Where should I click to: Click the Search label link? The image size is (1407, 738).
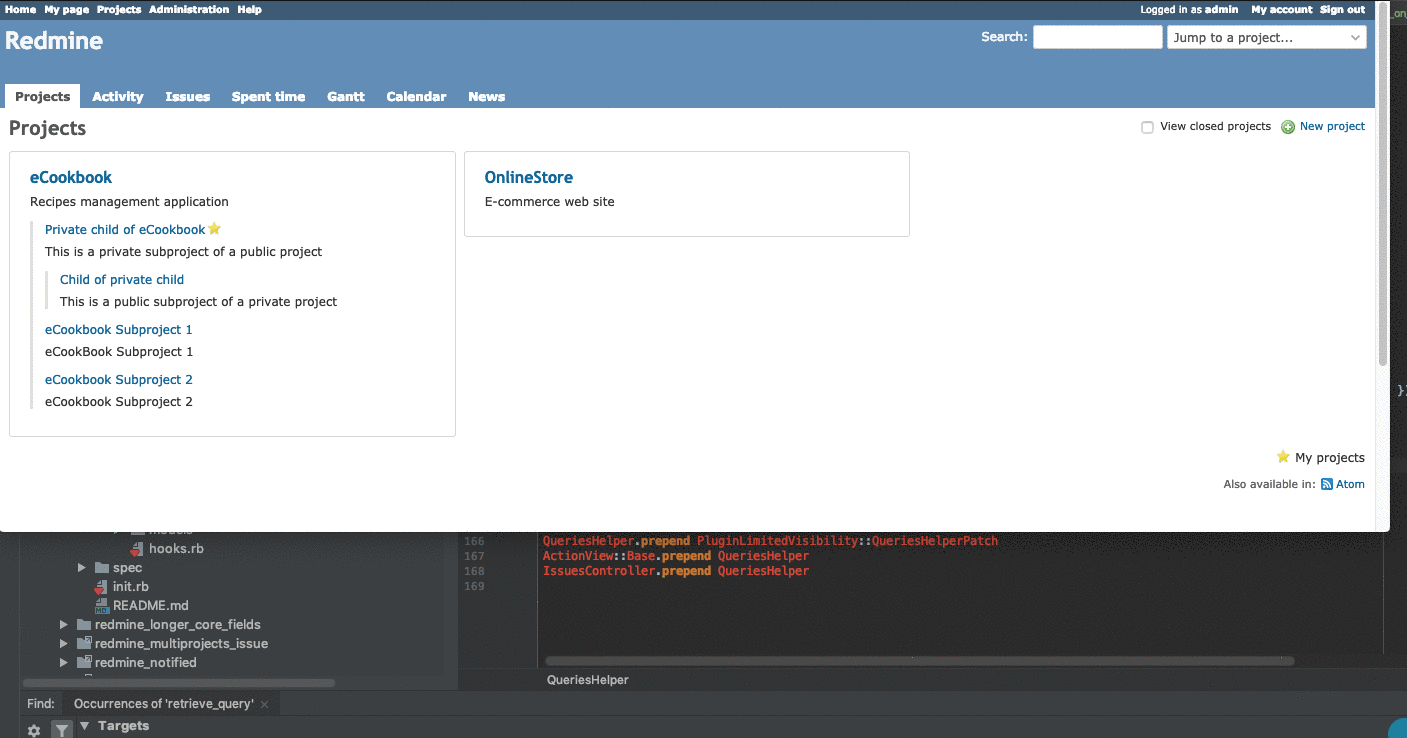click(1003, 37)
